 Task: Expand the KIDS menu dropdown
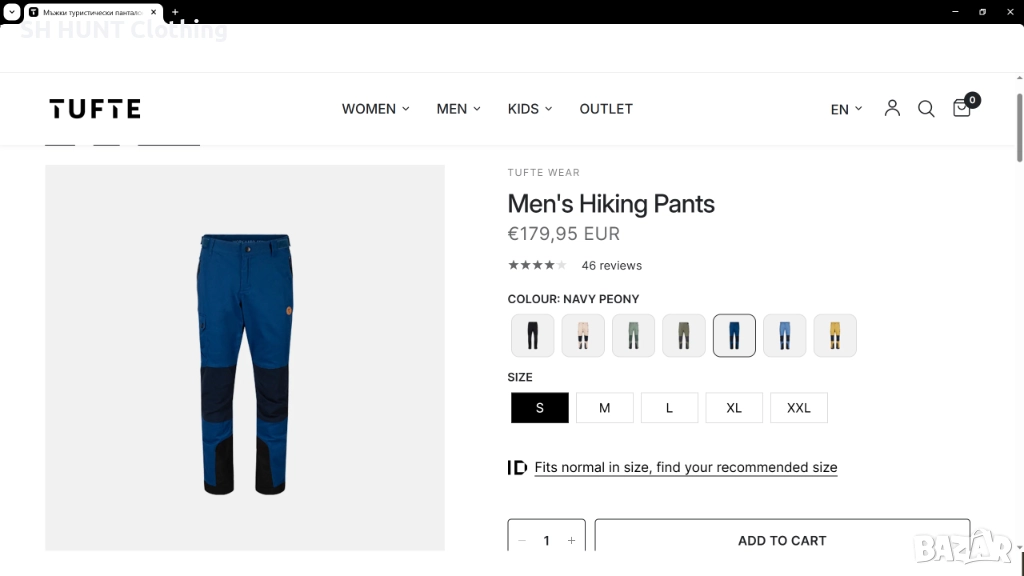[x=529, y=109]
